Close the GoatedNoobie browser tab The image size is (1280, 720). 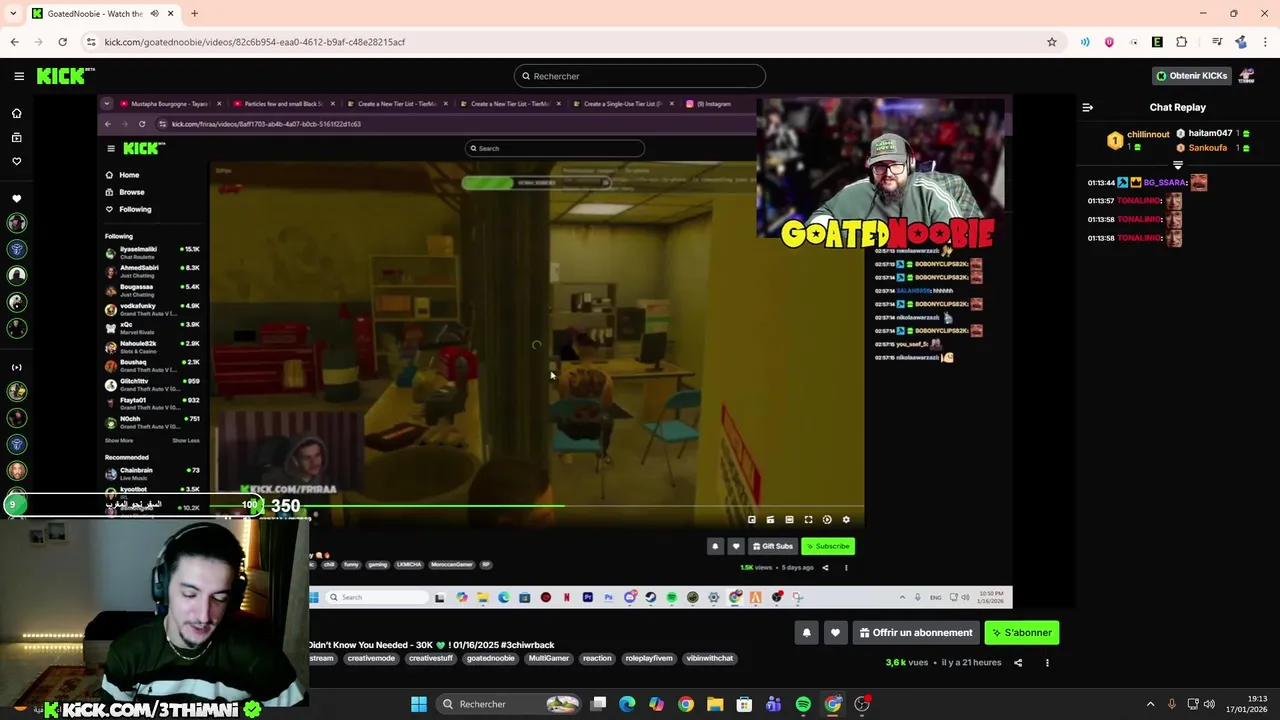click(170, 14)
